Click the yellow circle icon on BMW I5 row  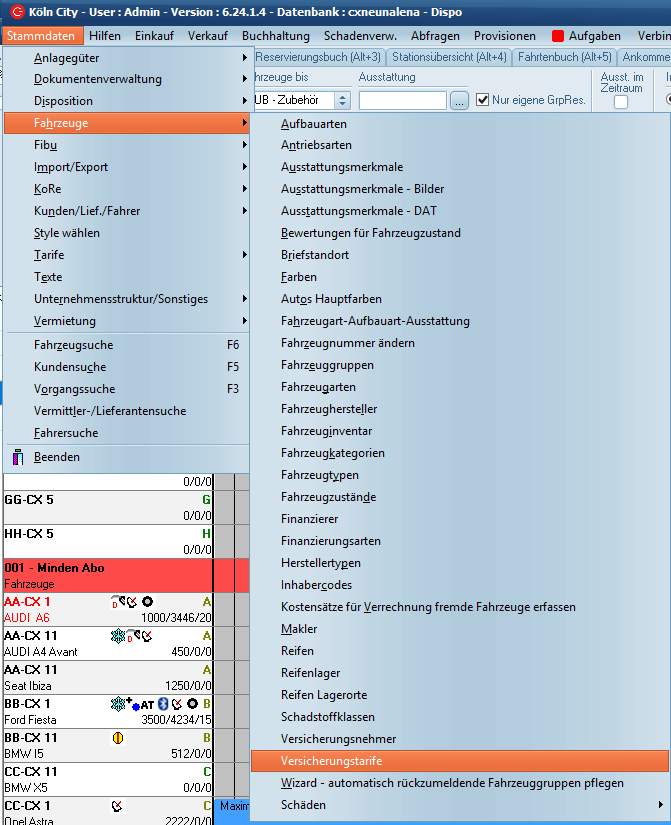click(117, 738)
